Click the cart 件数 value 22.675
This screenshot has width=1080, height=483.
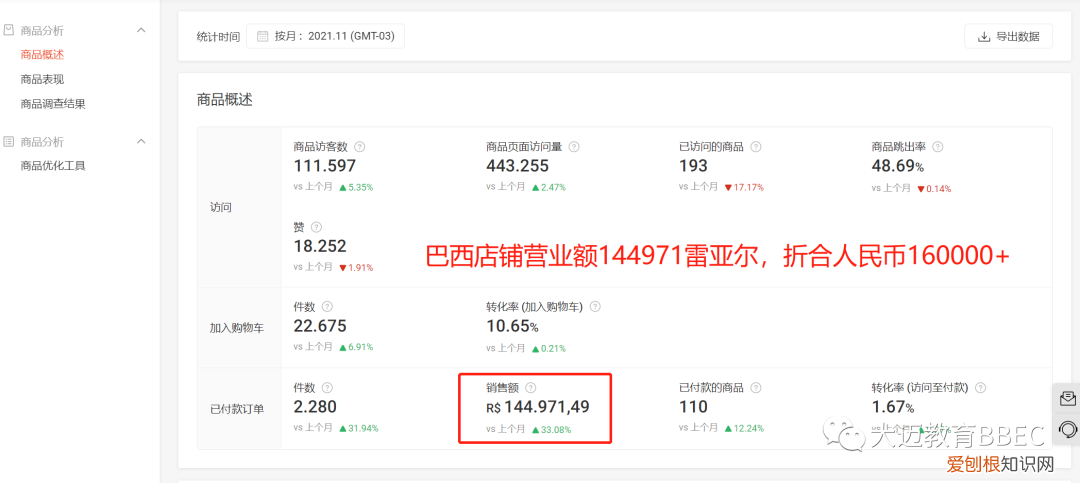320,326
